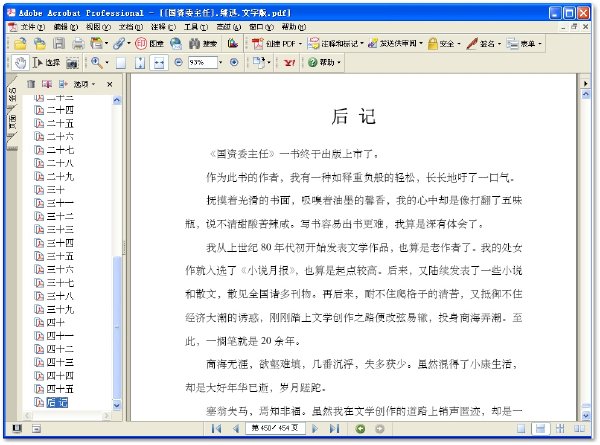
Task: Open the 视图 View menu
Action: (98, 27)
